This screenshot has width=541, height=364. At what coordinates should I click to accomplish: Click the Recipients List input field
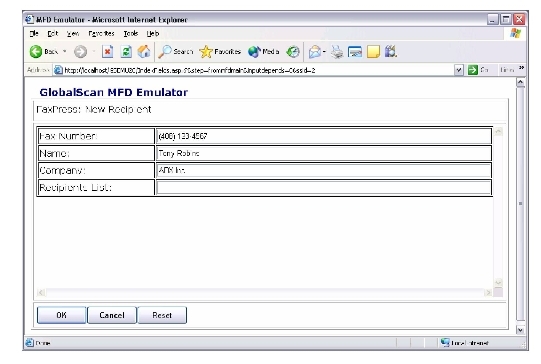pos(324,187)
